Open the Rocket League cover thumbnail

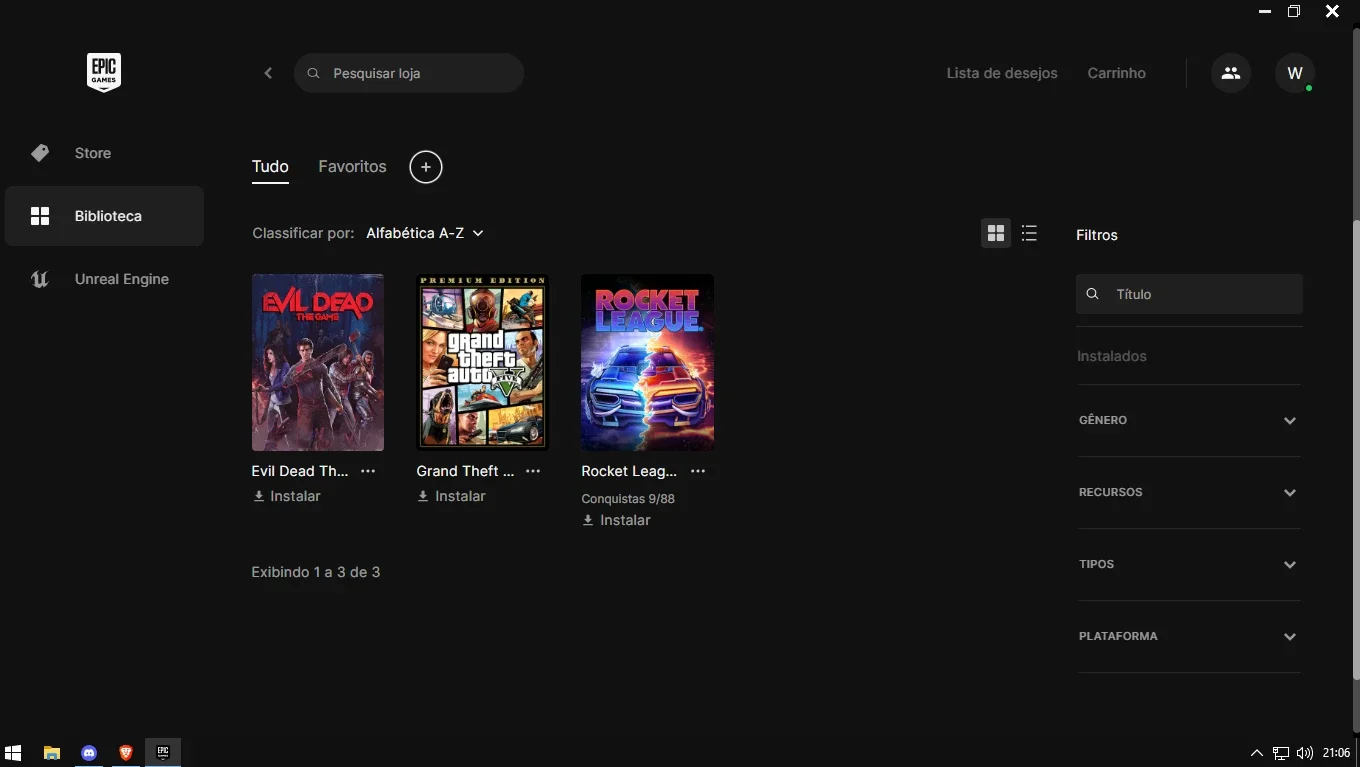tap(648, 362)
